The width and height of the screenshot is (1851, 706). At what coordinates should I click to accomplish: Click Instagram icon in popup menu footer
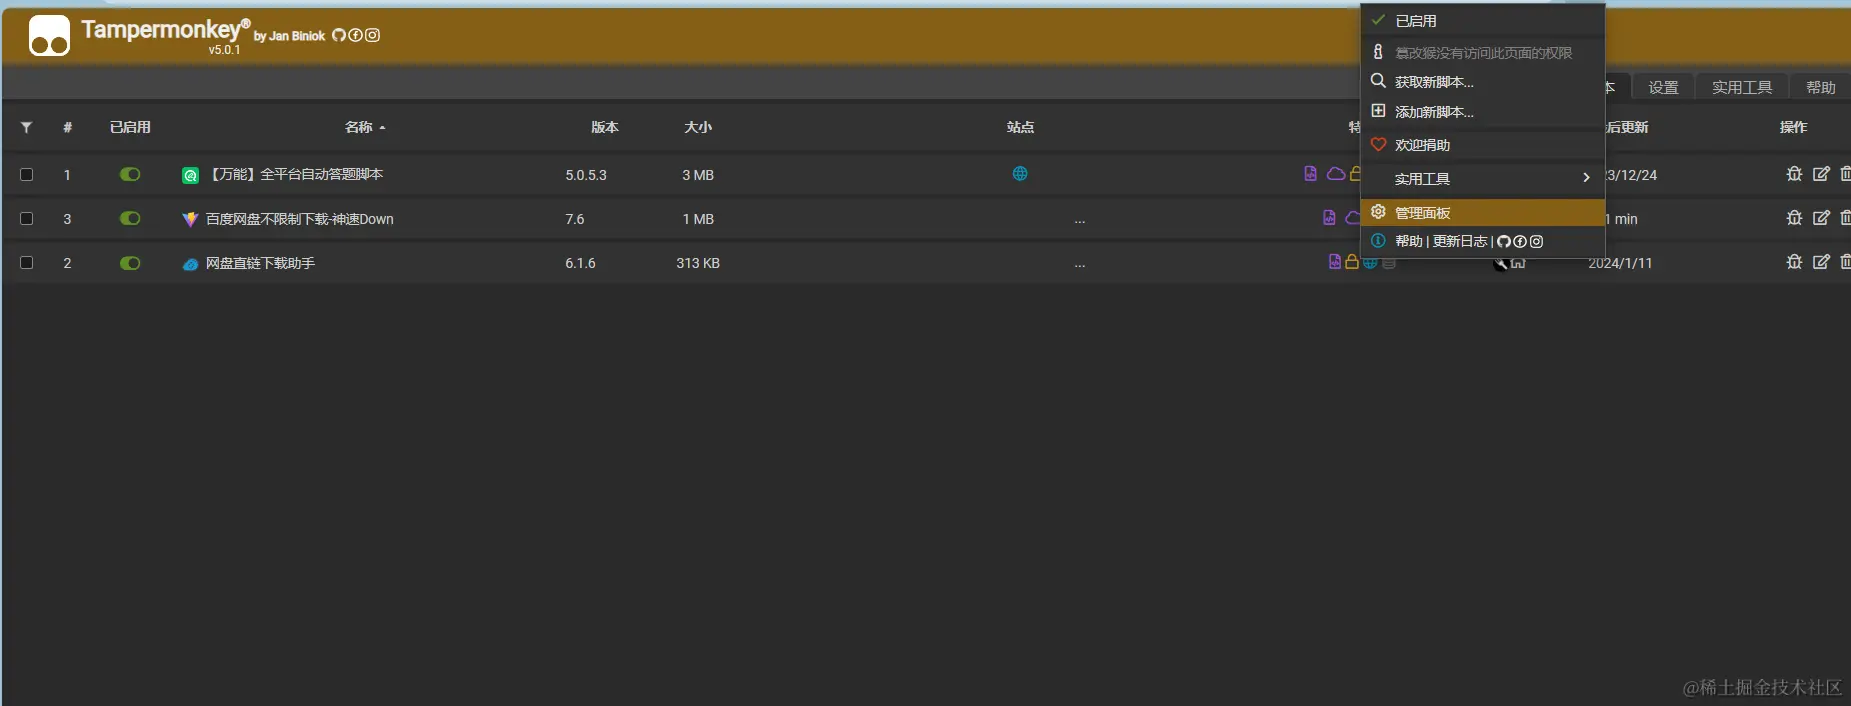pos(1536,241)
